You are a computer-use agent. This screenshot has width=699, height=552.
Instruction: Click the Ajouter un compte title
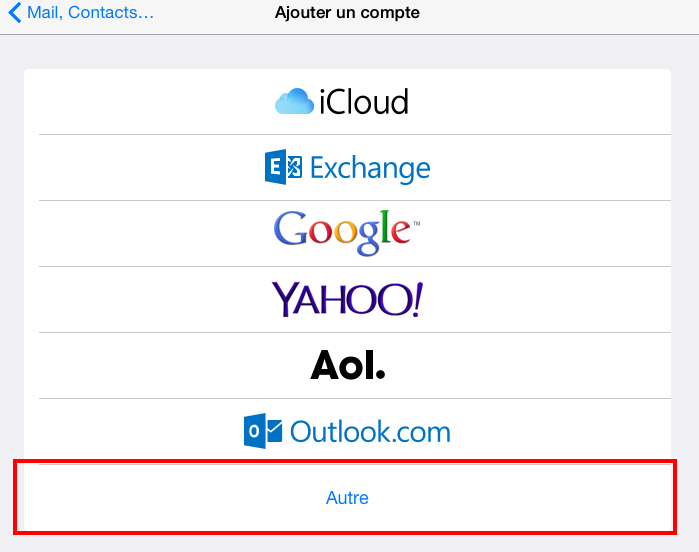(347, 14)
